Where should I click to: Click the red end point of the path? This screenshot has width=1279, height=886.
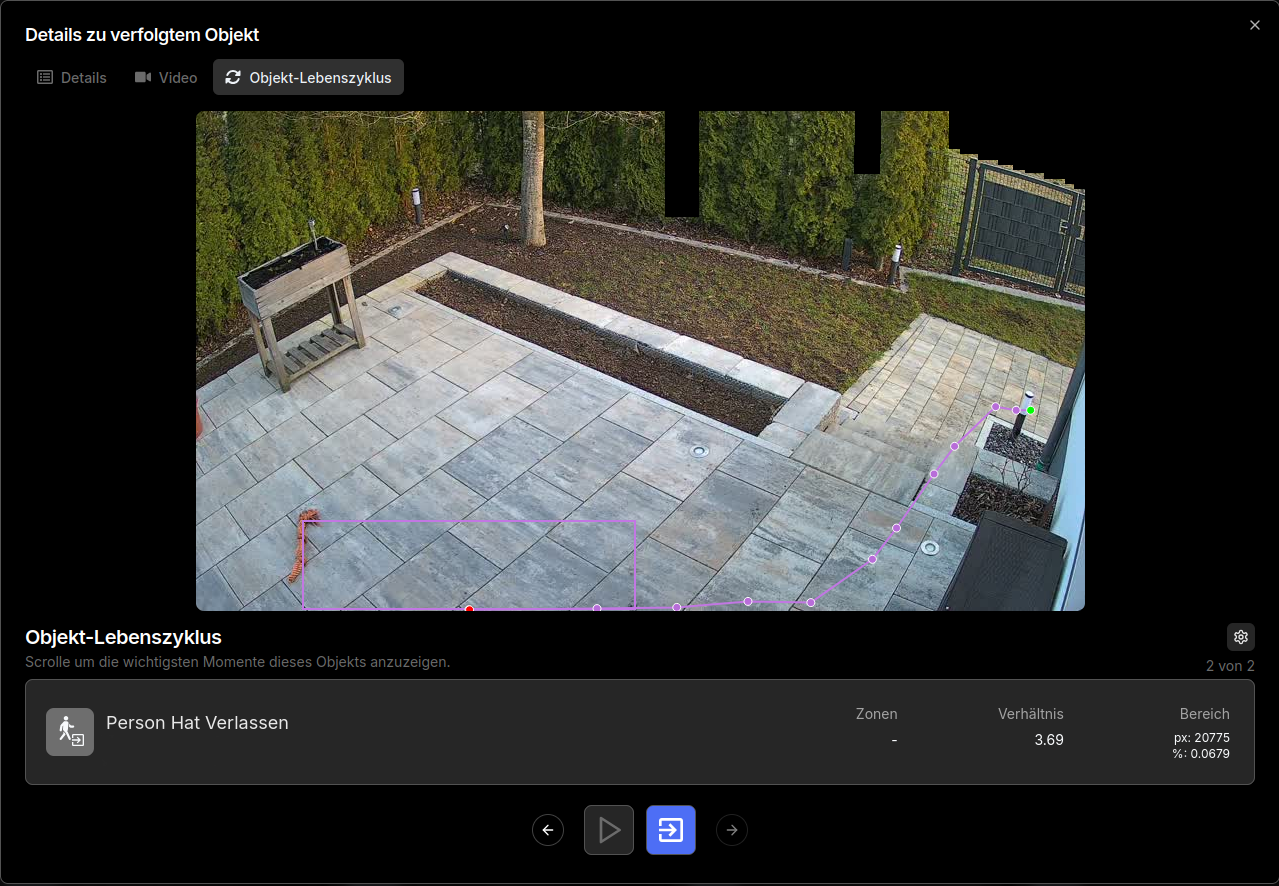[x=469, y=608]
